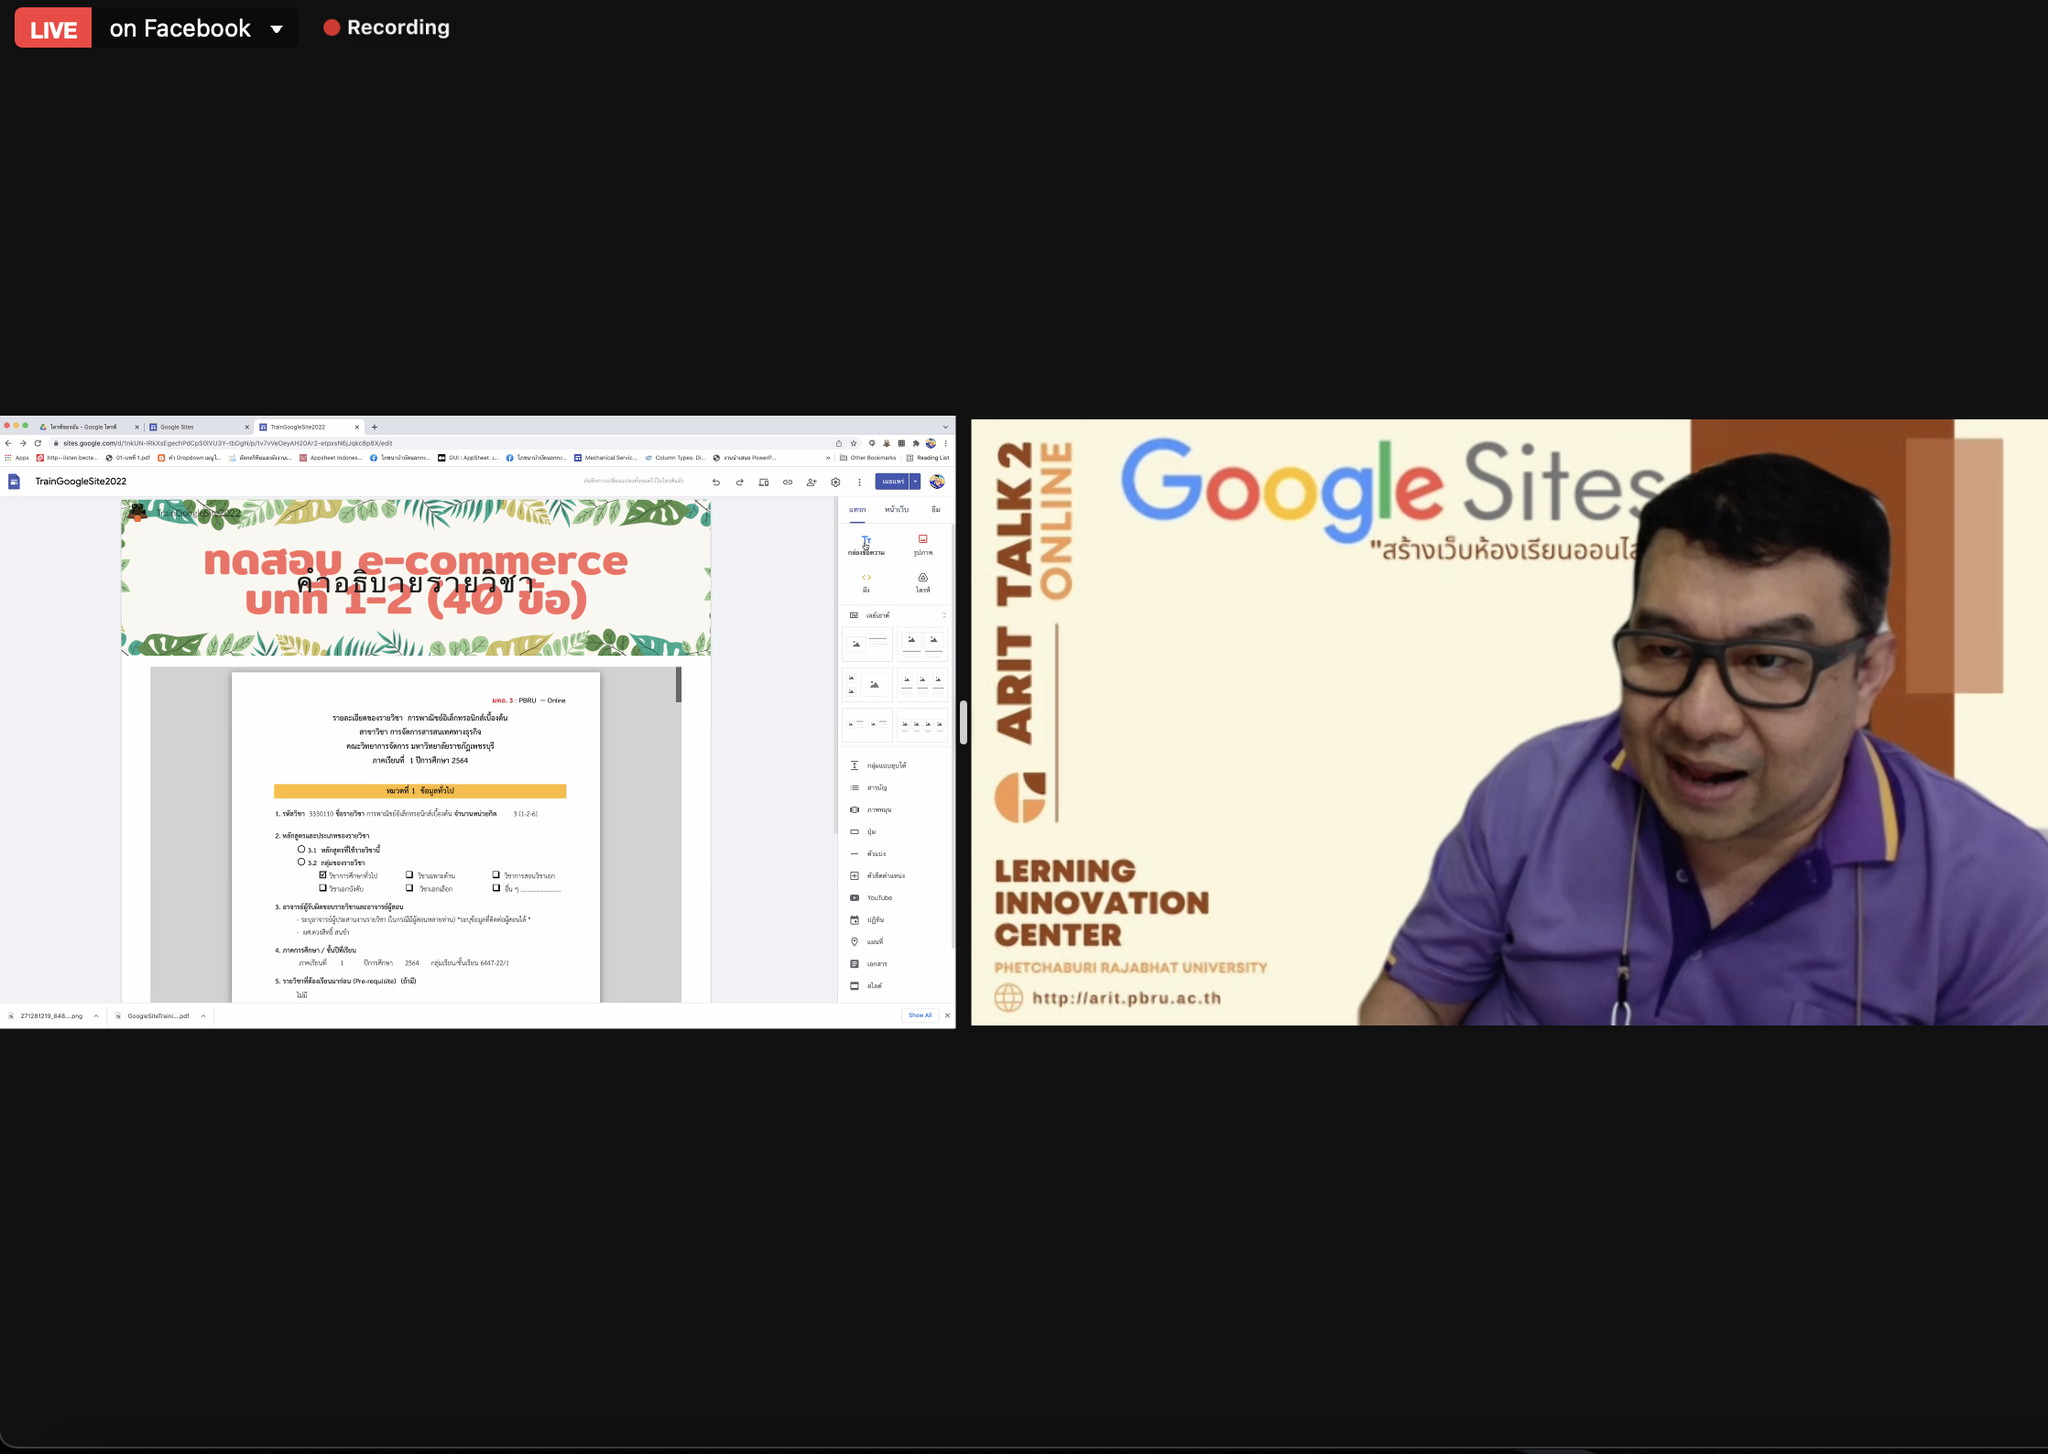This screenshot has height=1454, width=2048.
Task: Reload the page in the browser
Action: 38,443
